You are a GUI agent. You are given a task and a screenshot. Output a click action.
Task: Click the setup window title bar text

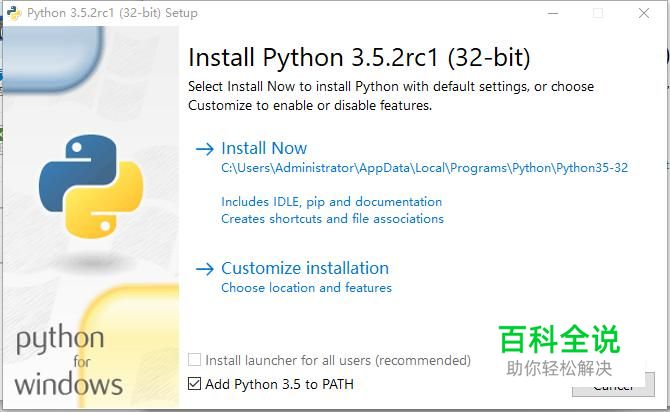coord(112,13)
